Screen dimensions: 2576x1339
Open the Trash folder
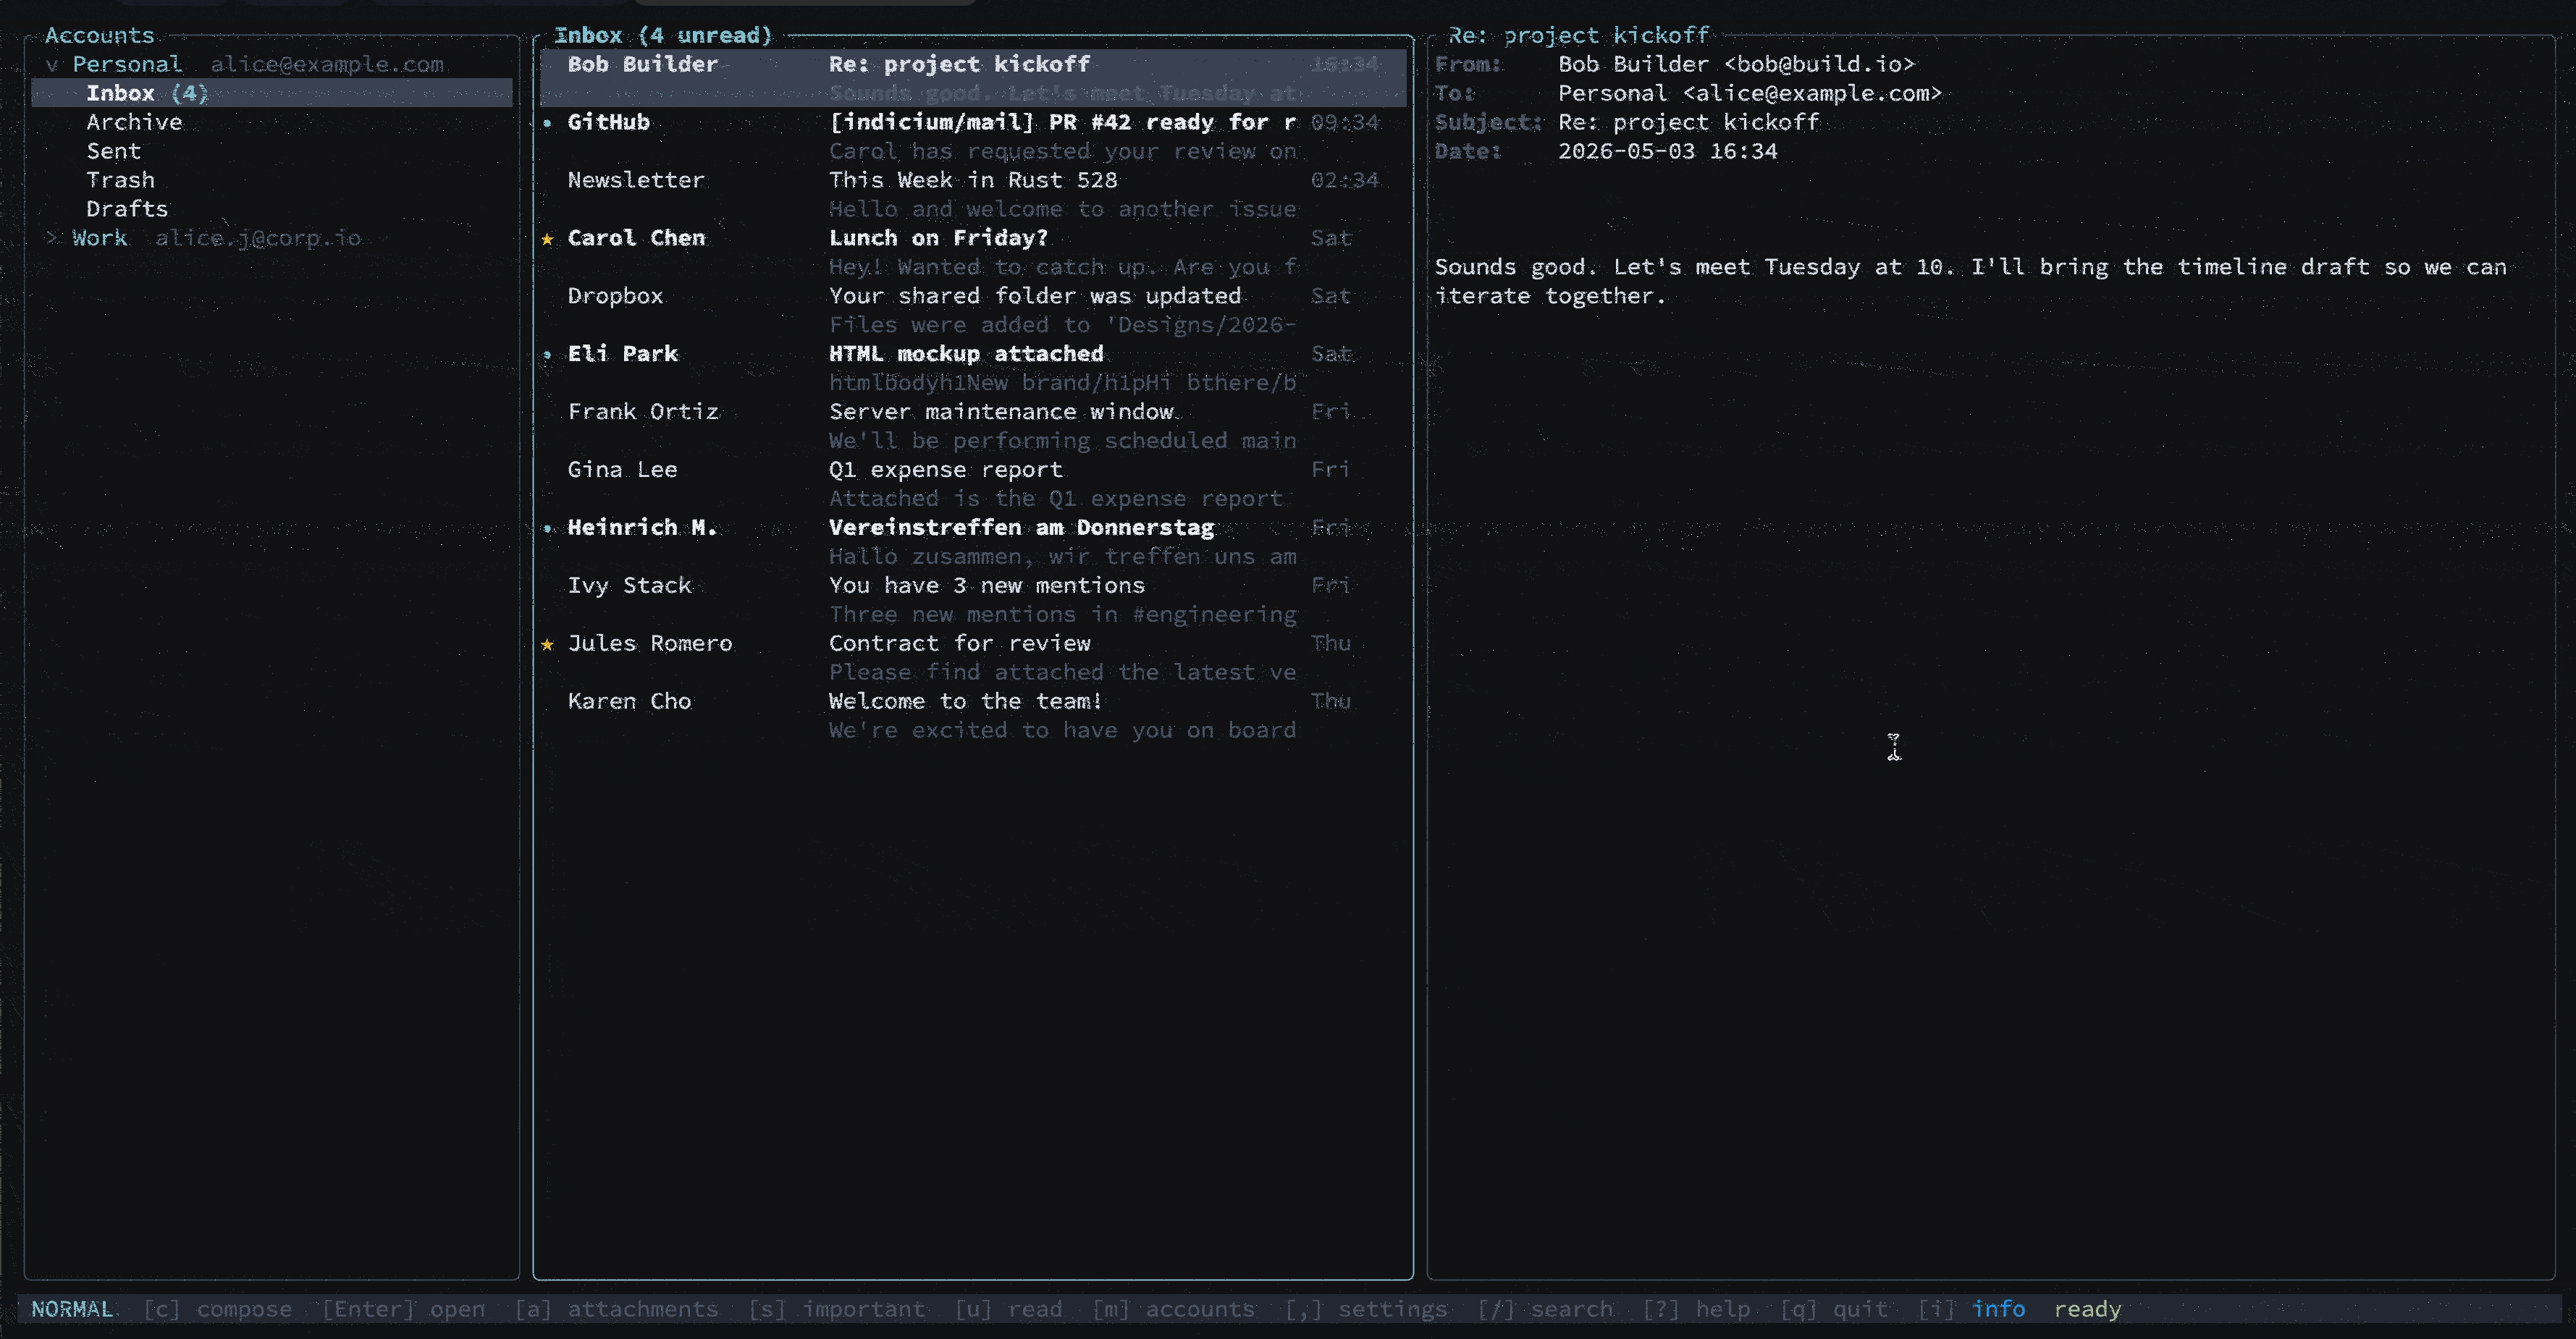(x=120, y=180)
